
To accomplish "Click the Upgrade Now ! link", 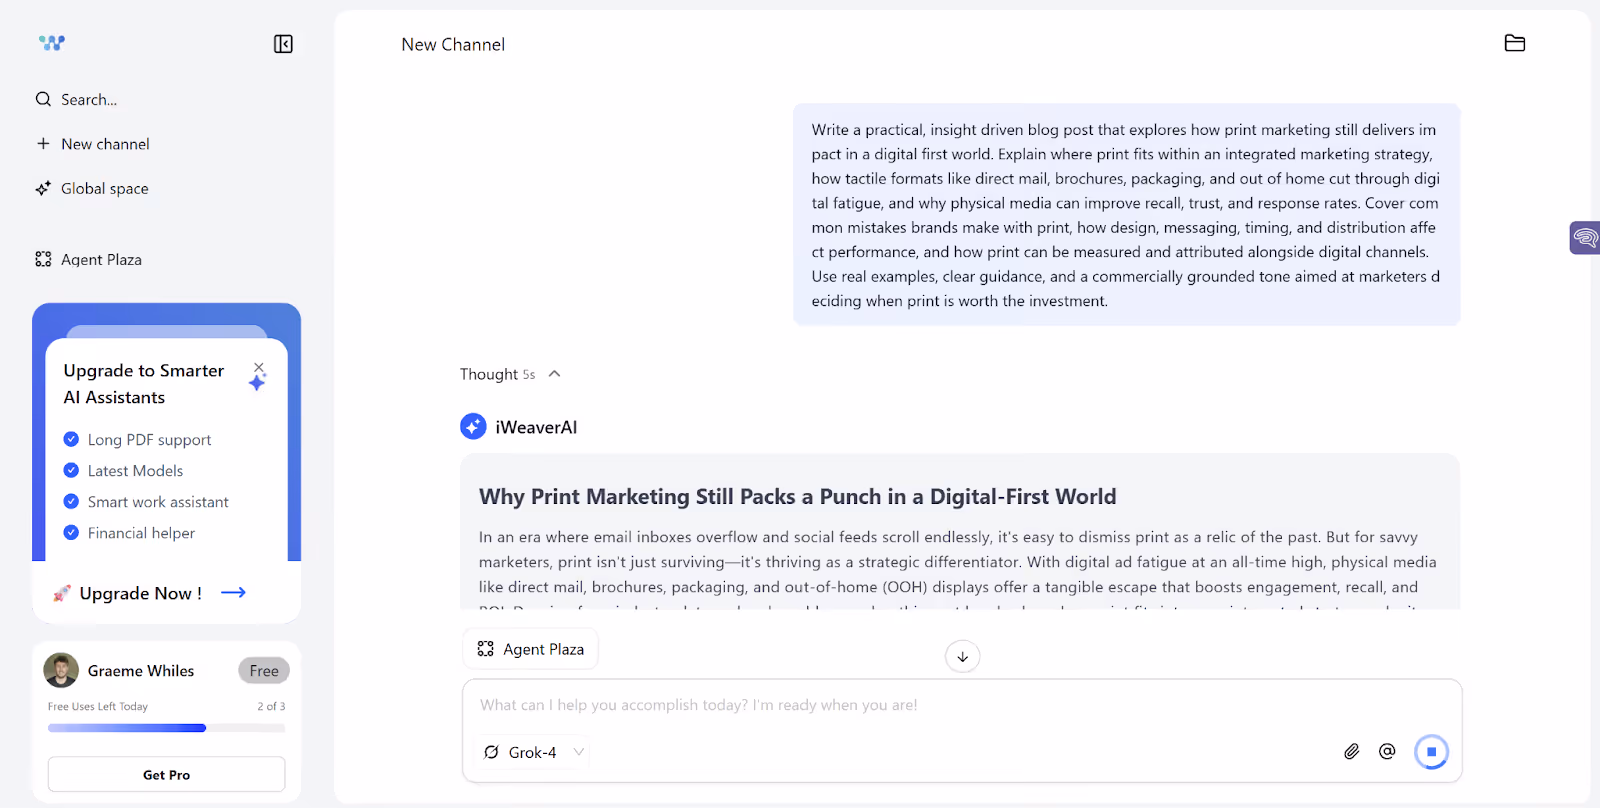I will (x=140, y=593).
